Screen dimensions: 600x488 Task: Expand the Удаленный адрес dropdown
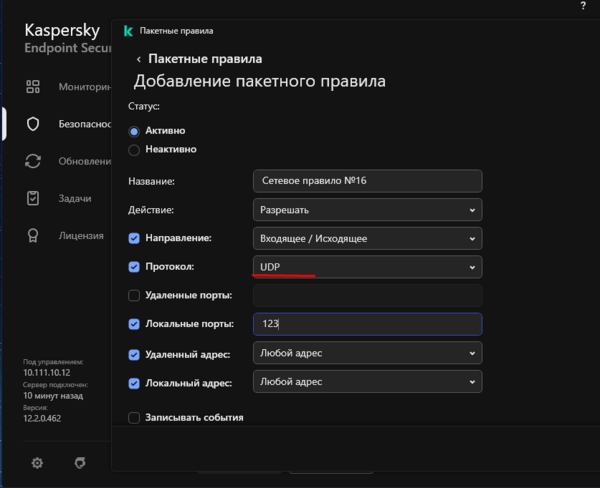pyautogui.click(x=367, y=353)
